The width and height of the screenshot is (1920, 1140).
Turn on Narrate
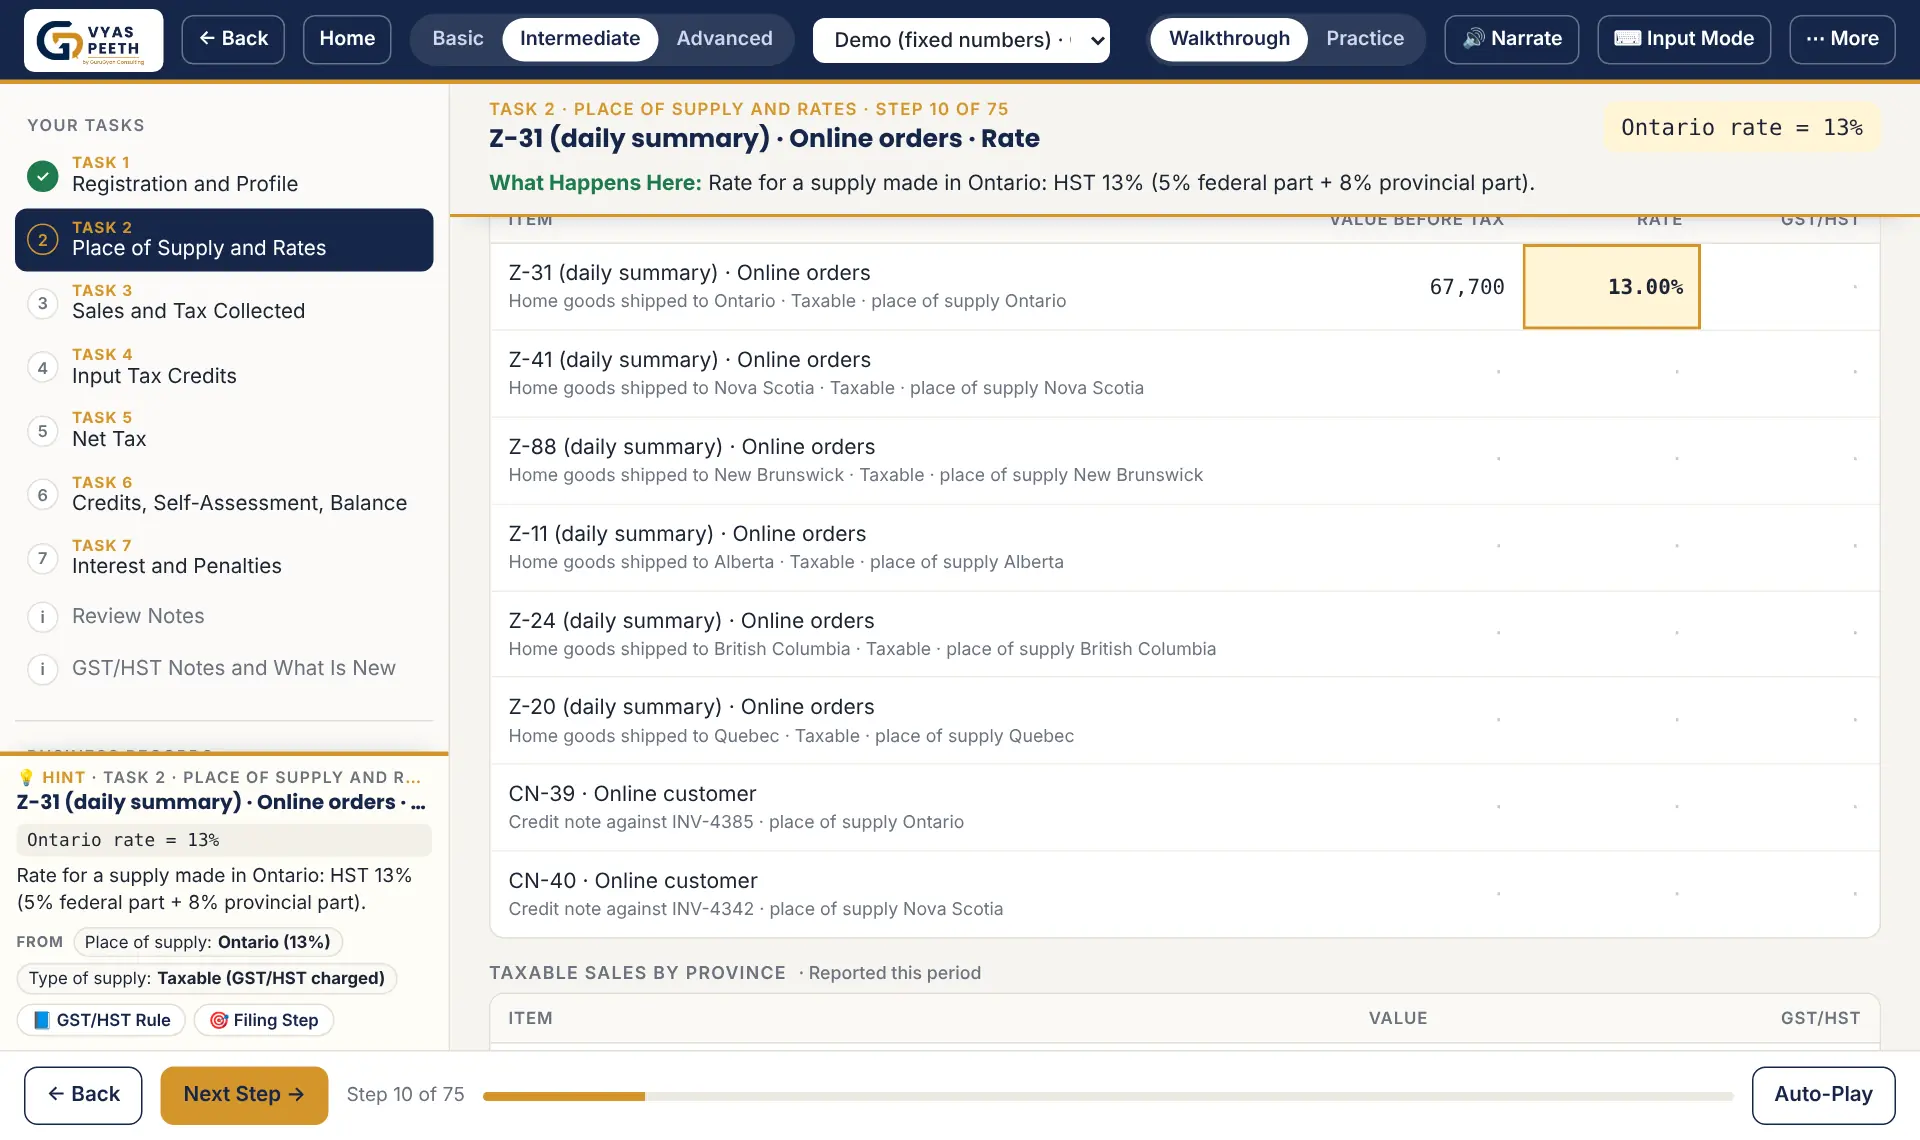click(x=1511, y=39)
